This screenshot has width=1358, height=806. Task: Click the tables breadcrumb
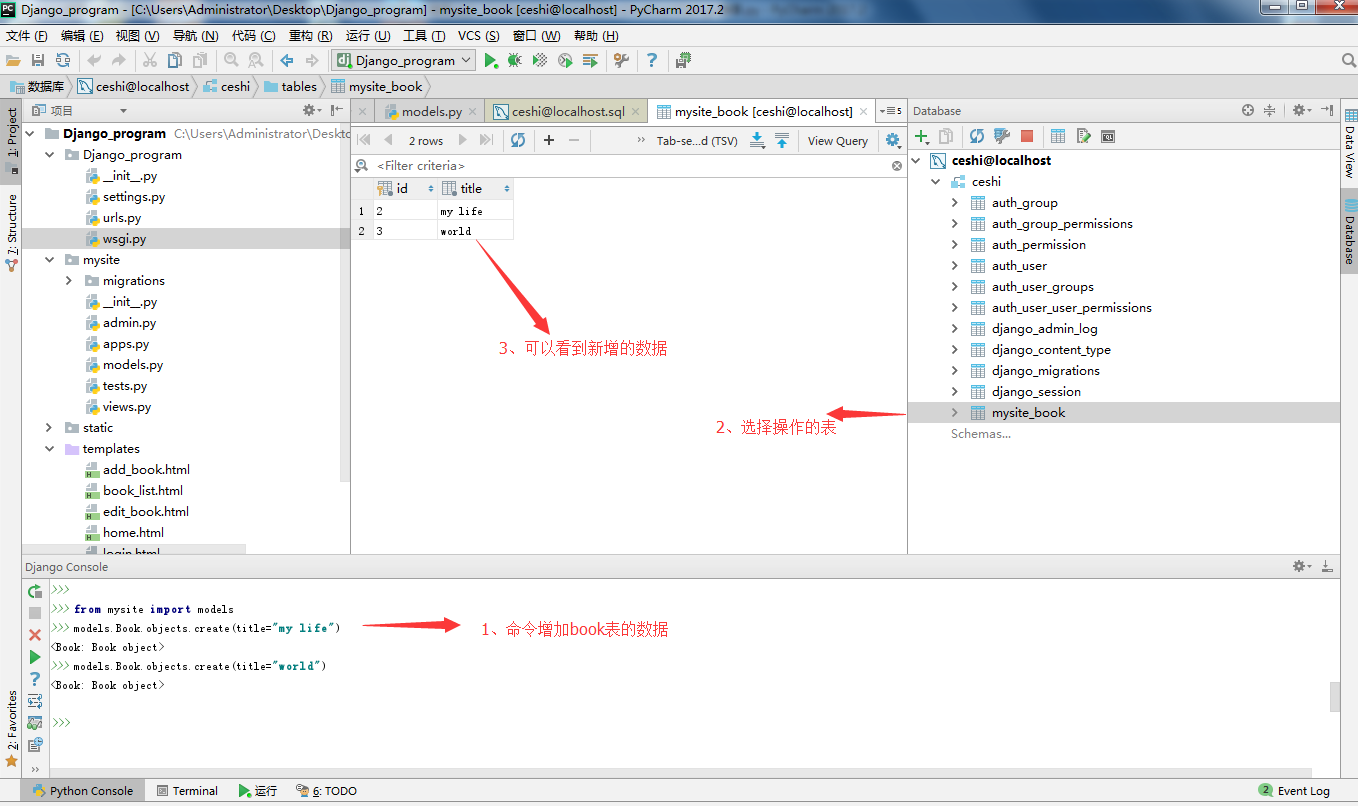[291, 87]
